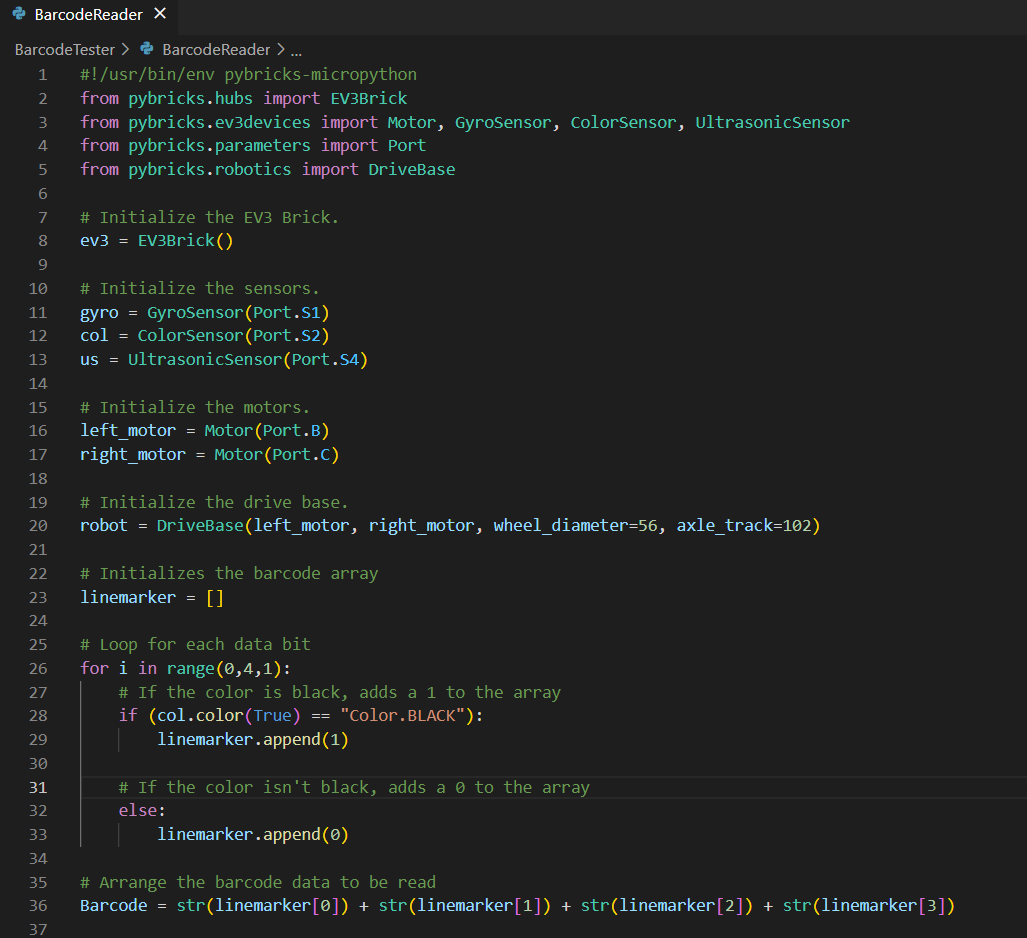Click the 'ev3' variable on line 8
The width and height of the screenshot is (1027, 938).
click(94, 241)
